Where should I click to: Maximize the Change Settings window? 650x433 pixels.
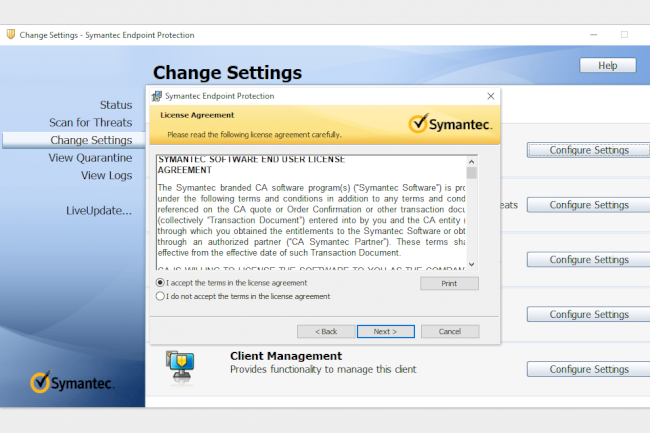click(624, 35)
